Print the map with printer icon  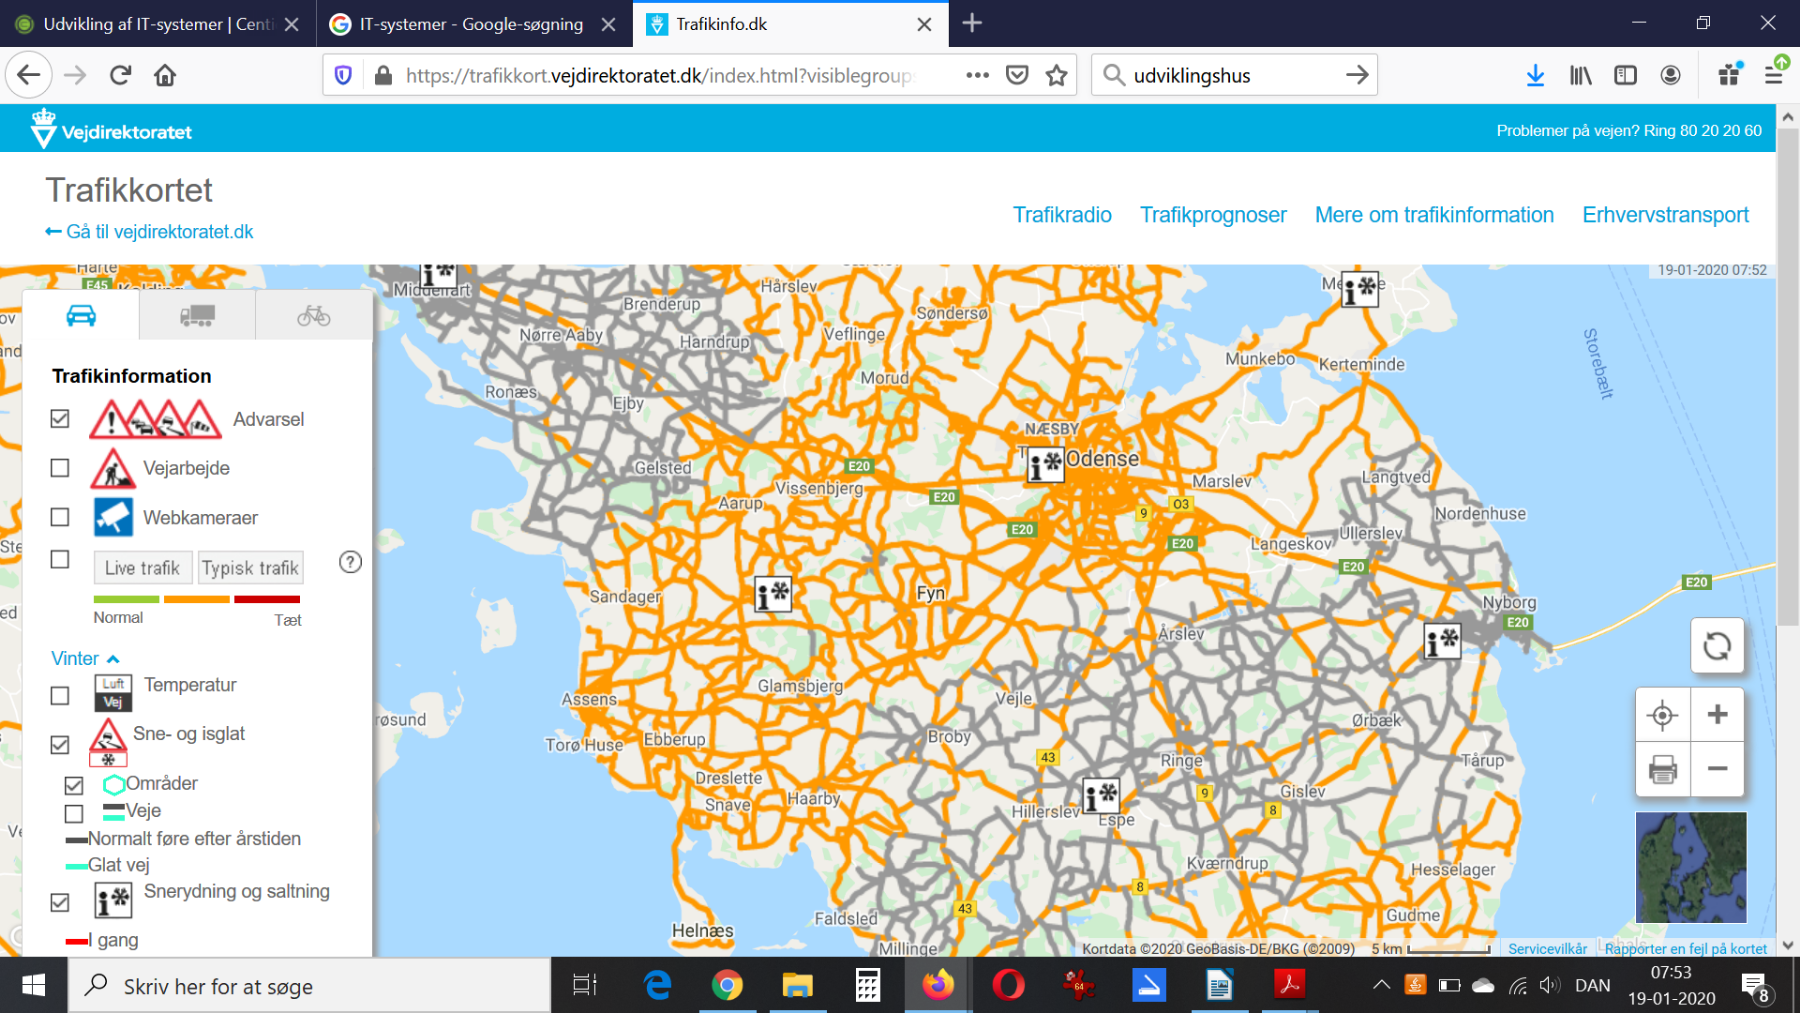[x=1662, y=769]
